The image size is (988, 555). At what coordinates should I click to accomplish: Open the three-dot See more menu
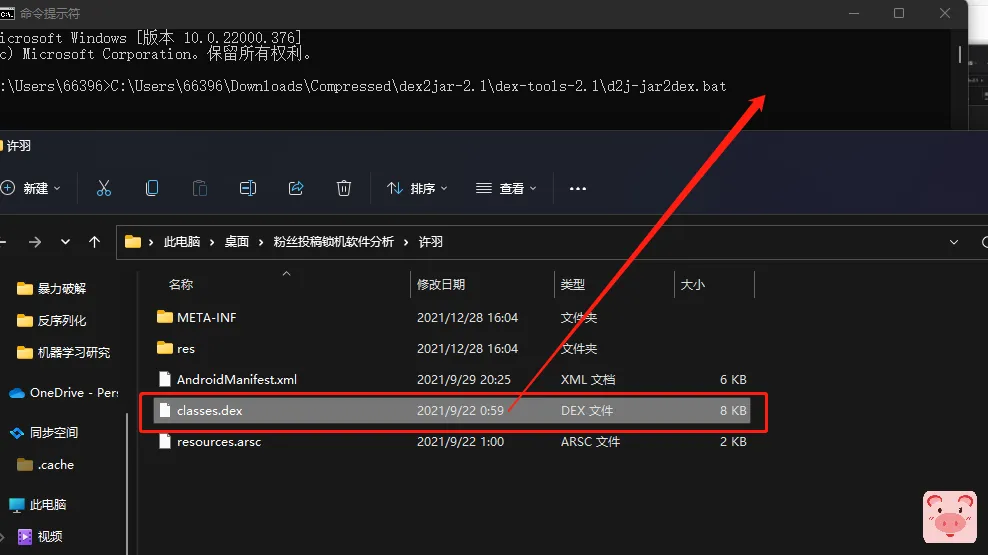(x=578, y=188)
